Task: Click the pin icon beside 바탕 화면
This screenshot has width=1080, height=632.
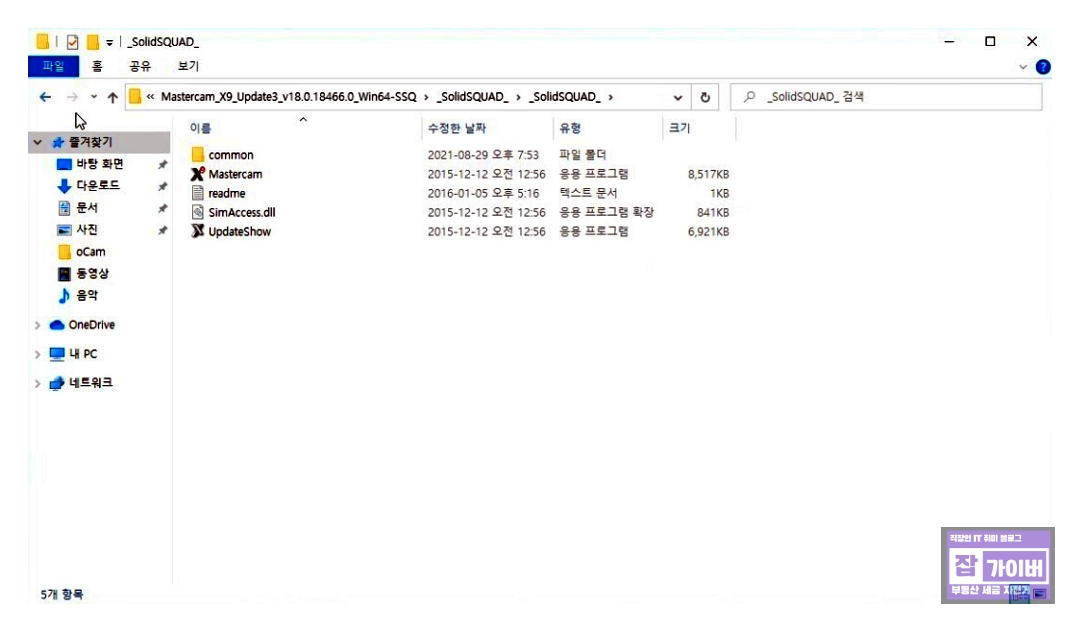Action: 163,165
